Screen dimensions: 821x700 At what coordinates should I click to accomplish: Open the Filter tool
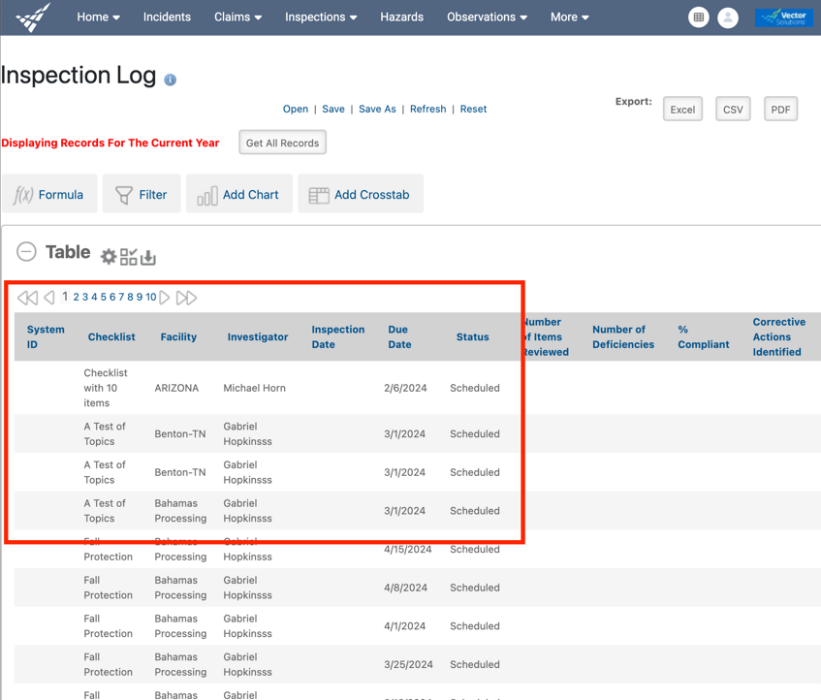[x=141, y=194]
